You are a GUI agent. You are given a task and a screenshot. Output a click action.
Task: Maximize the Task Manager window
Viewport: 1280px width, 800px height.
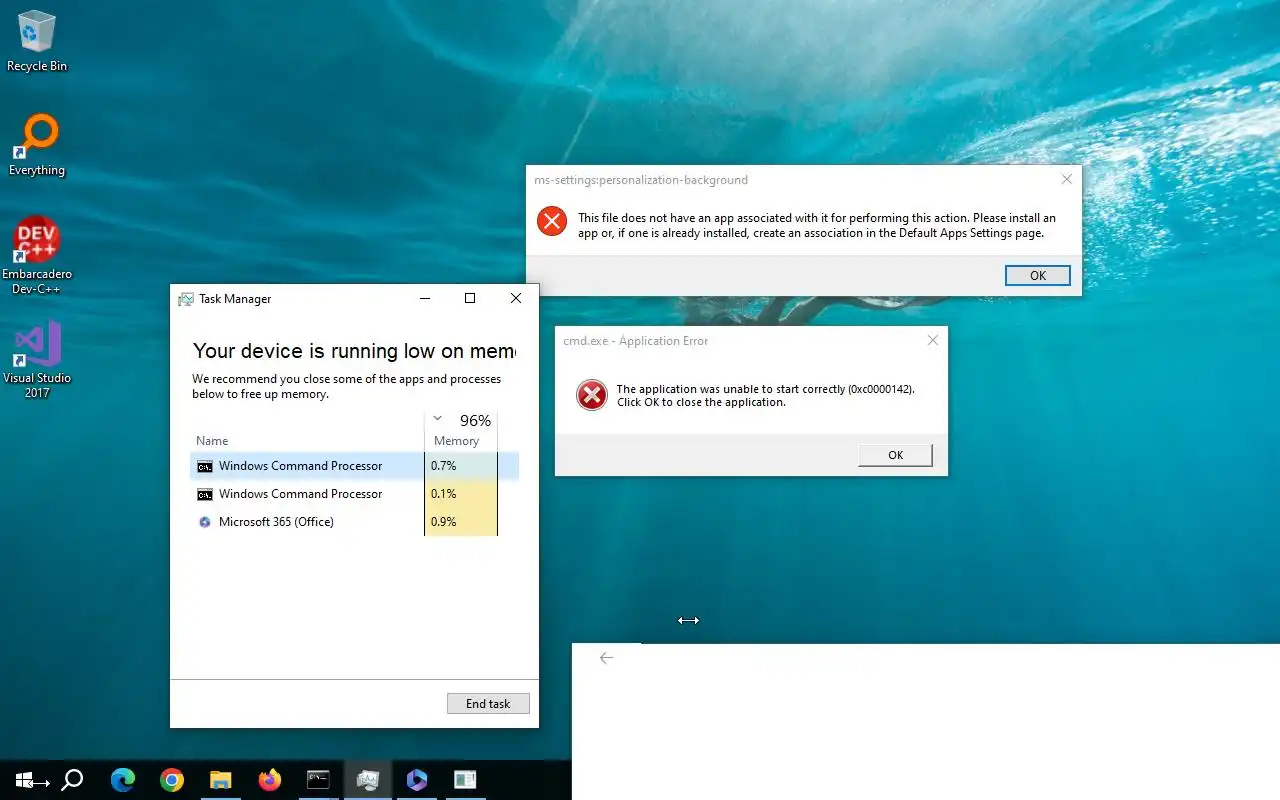(470, 299)
